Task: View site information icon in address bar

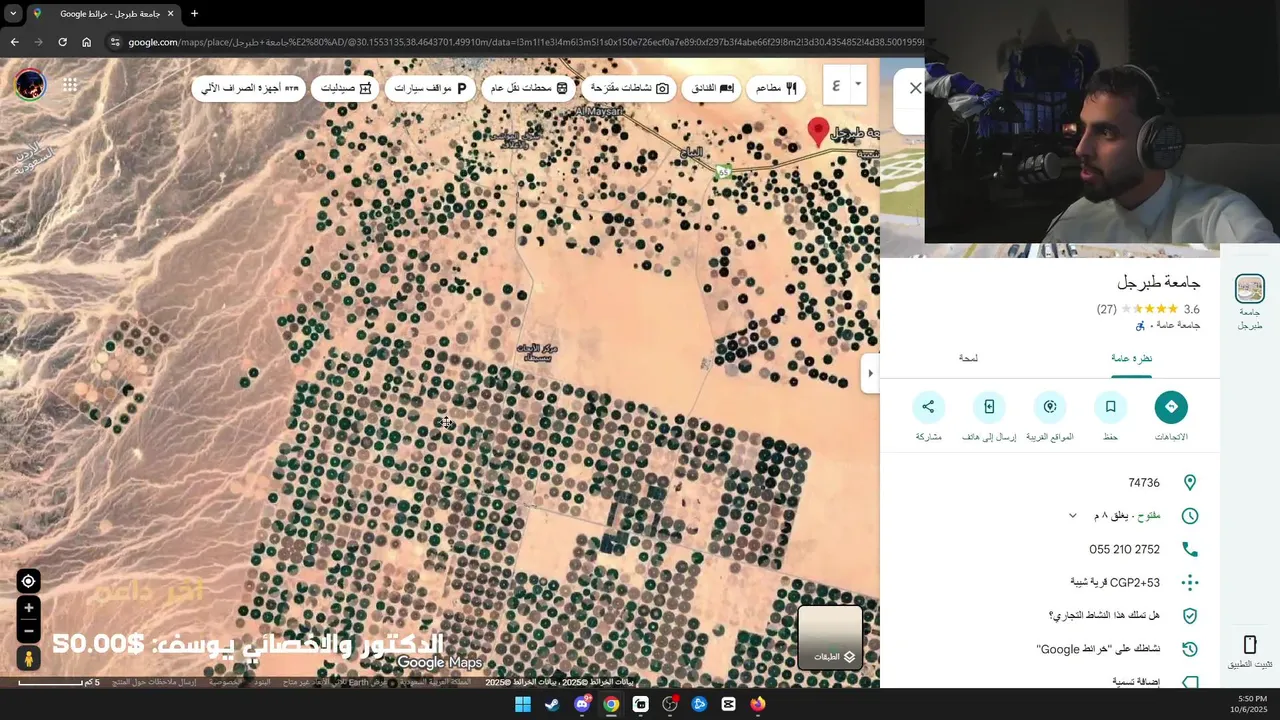Action: pos(115,42)
